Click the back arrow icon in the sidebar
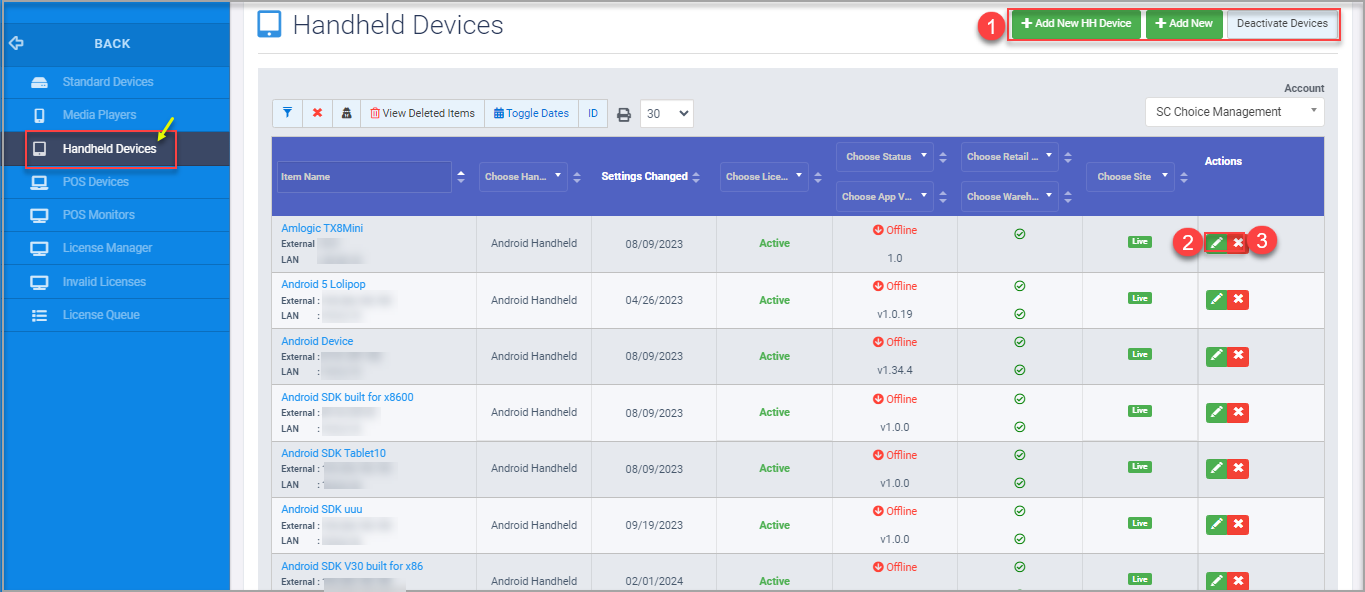The image size is (1365, 592). 16,43
